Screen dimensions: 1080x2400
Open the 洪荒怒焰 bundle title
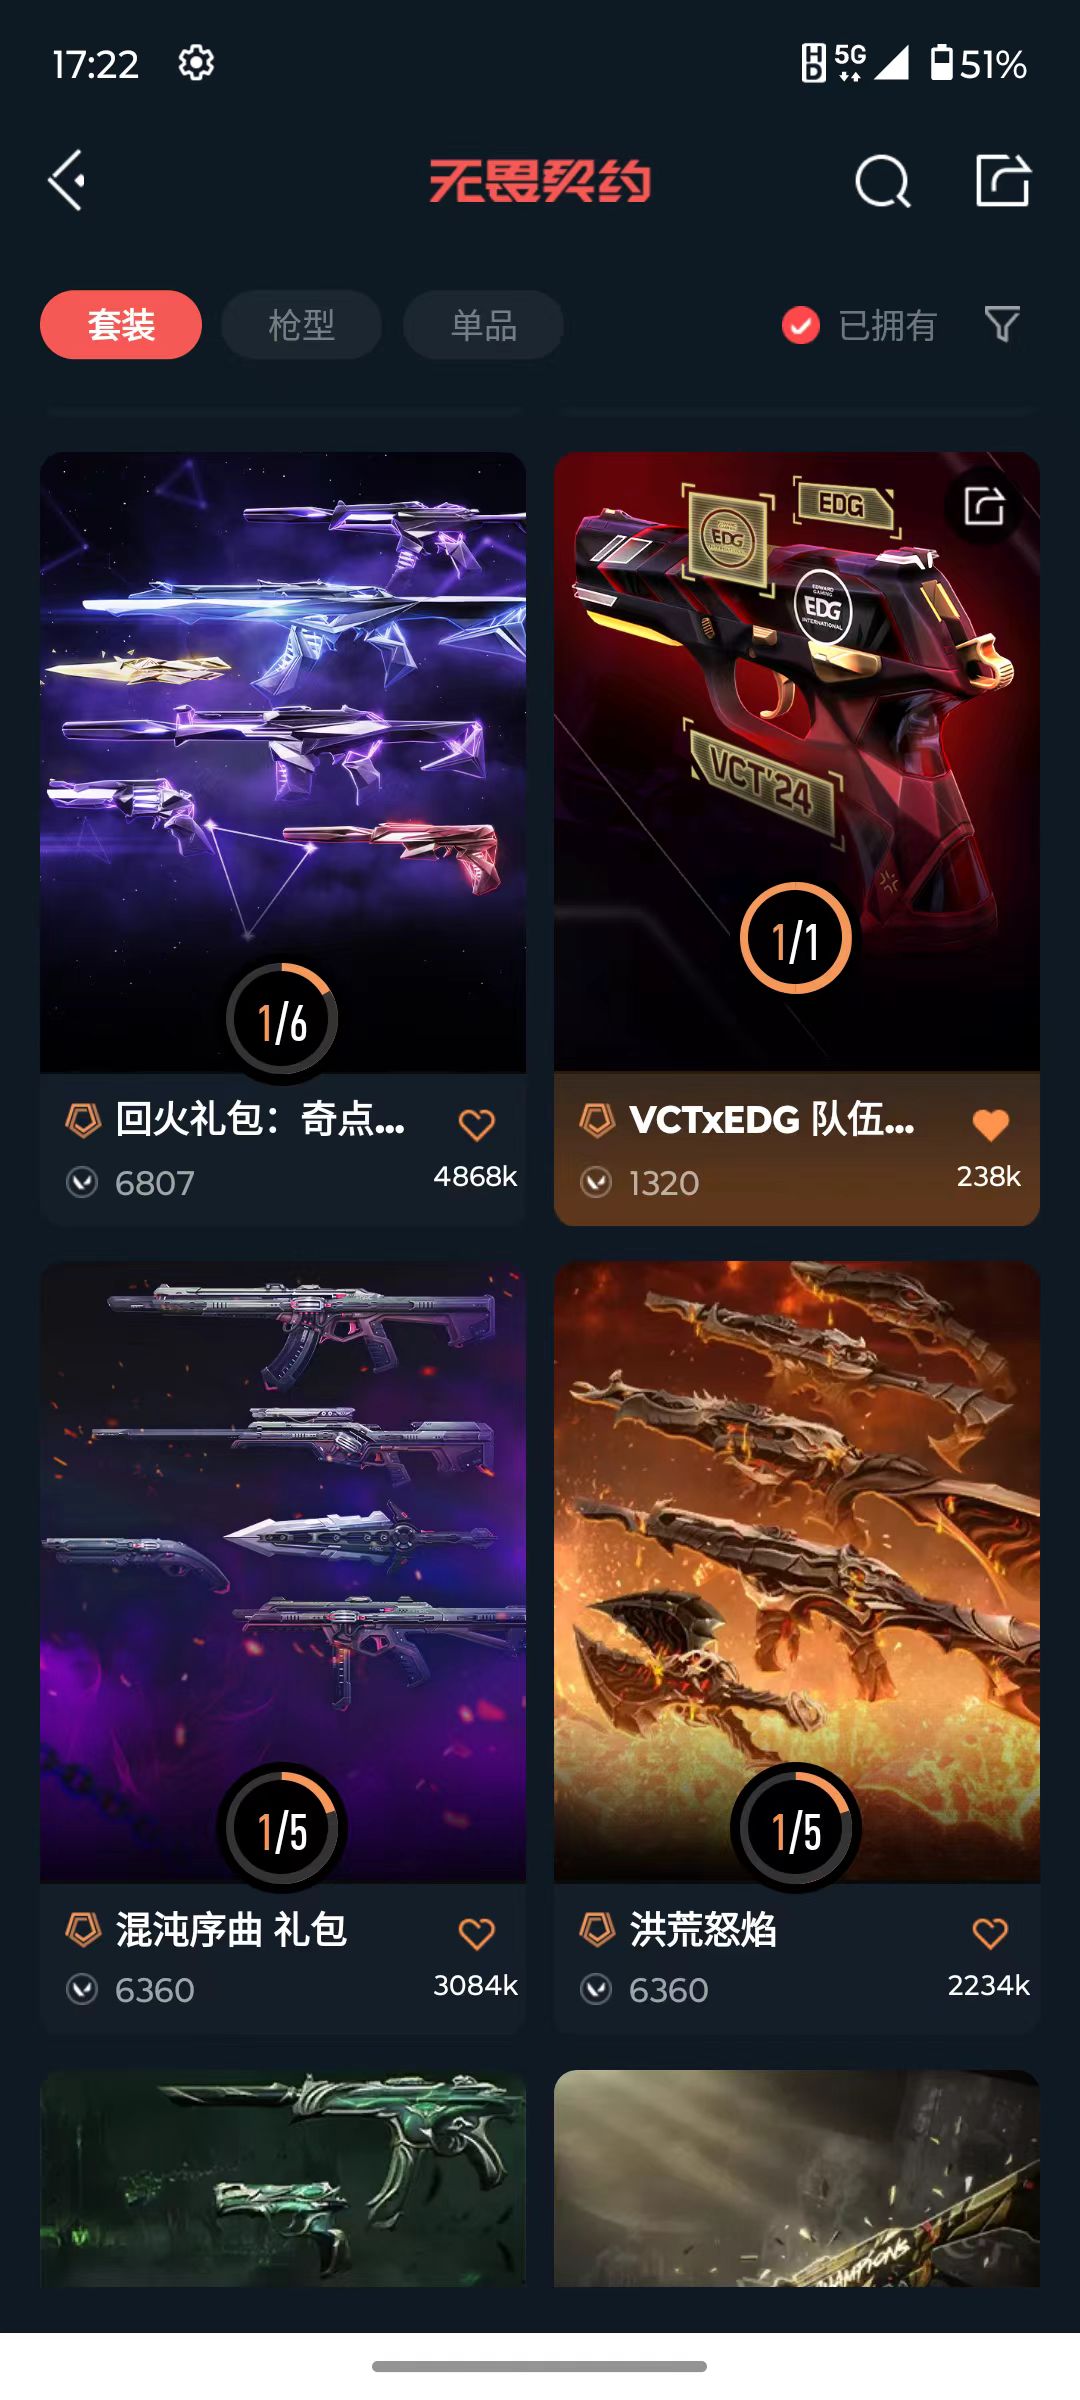(703, 1929)
